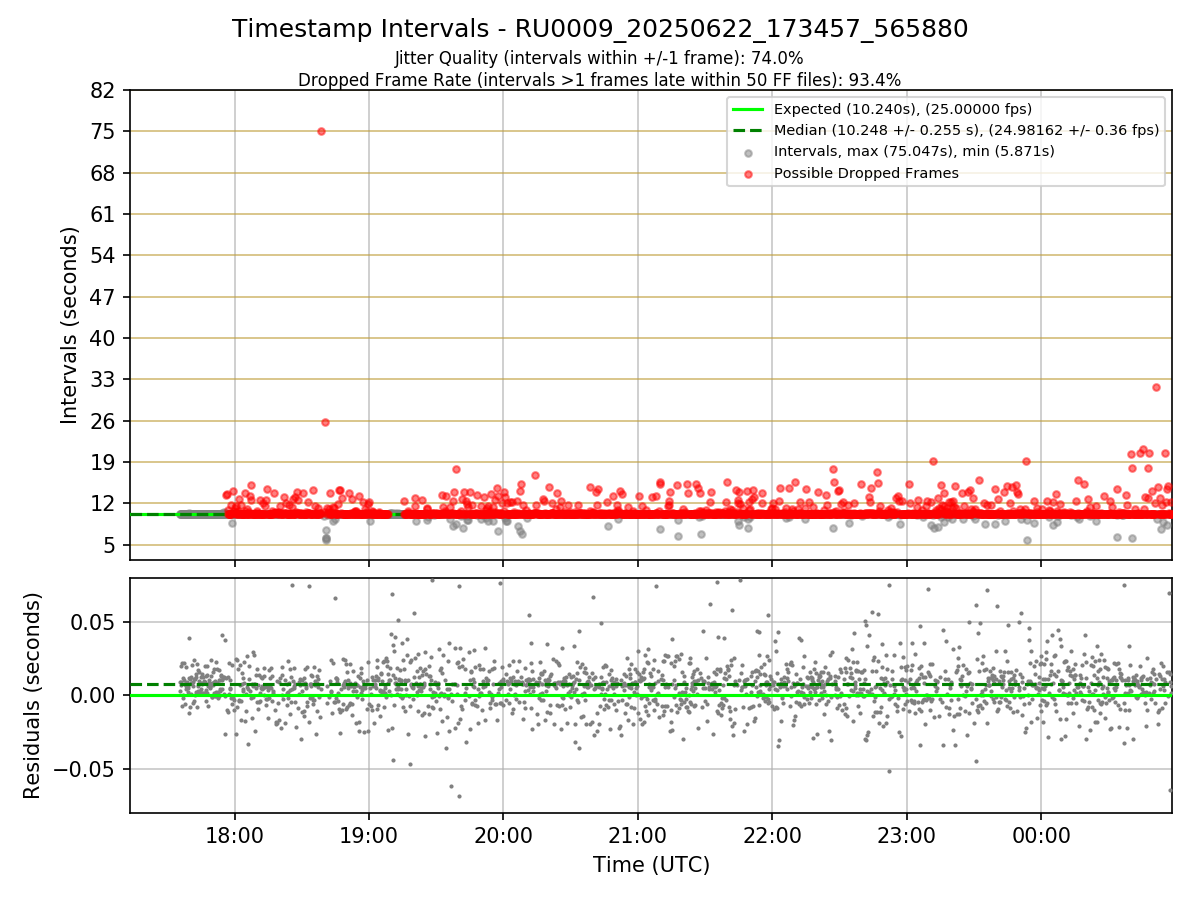Click the red outlier point at 75 seconds

tap(321, 131)
